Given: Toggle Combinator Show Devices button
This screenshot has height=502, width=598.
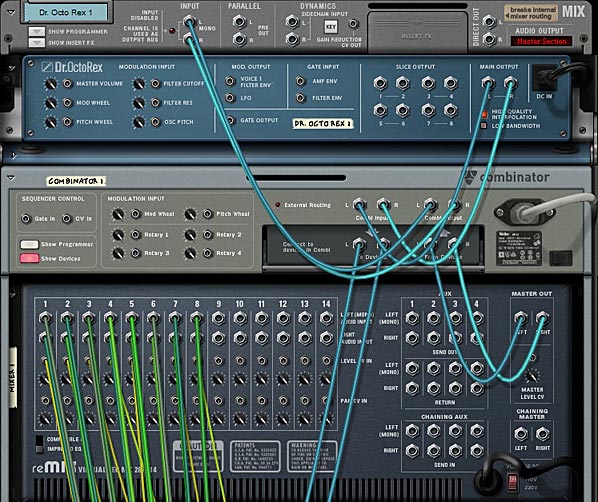Looking at the screenshot, I should coord(29,258).
